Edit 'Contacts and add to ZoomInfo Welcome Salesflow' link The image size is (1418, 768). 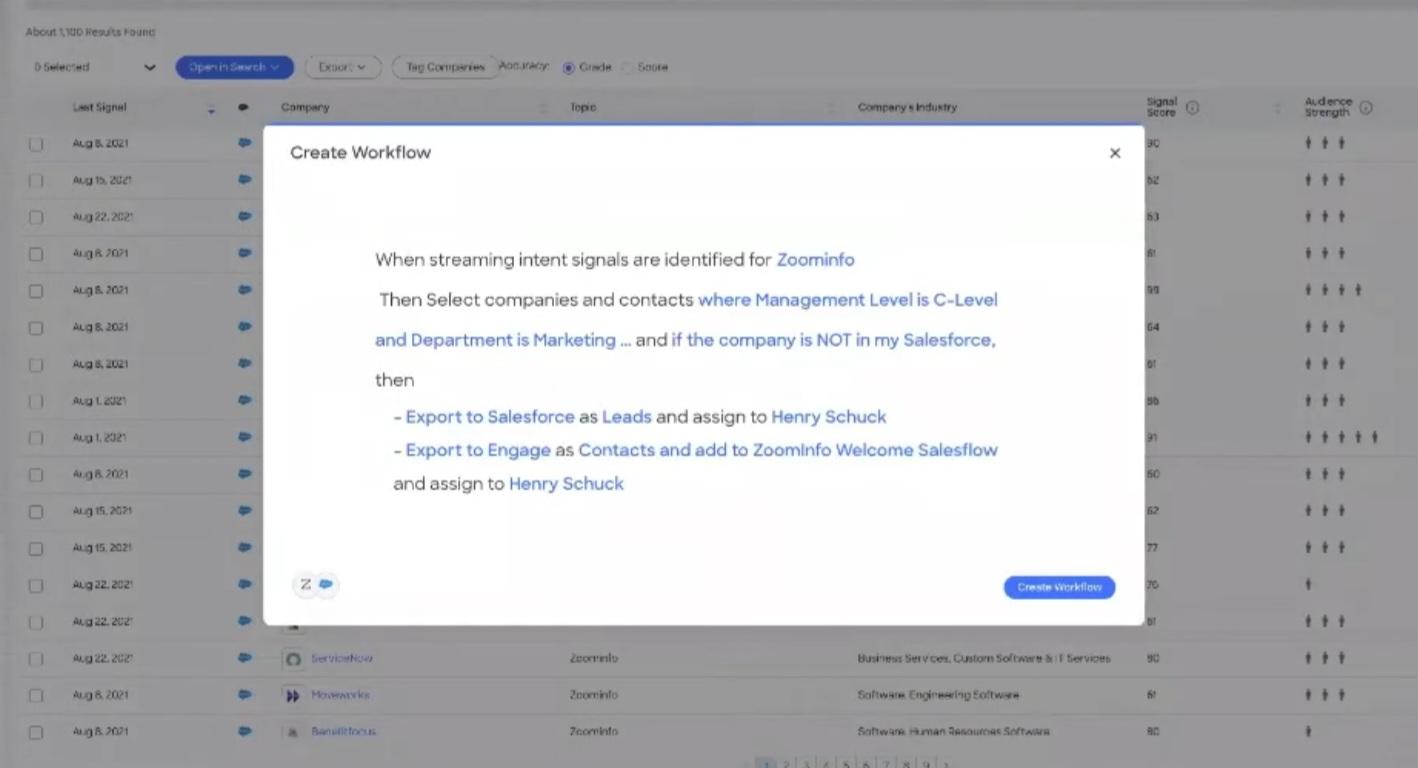coord(788,450)
